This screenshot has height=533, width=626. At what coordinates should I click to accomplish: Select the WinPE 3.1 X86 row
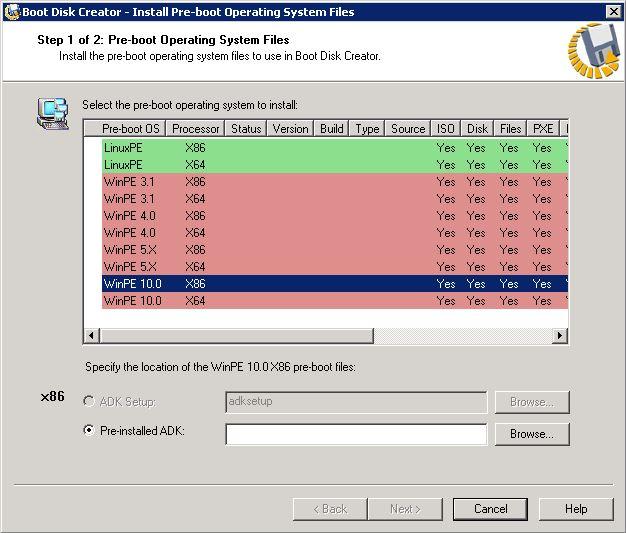(335, 182)
